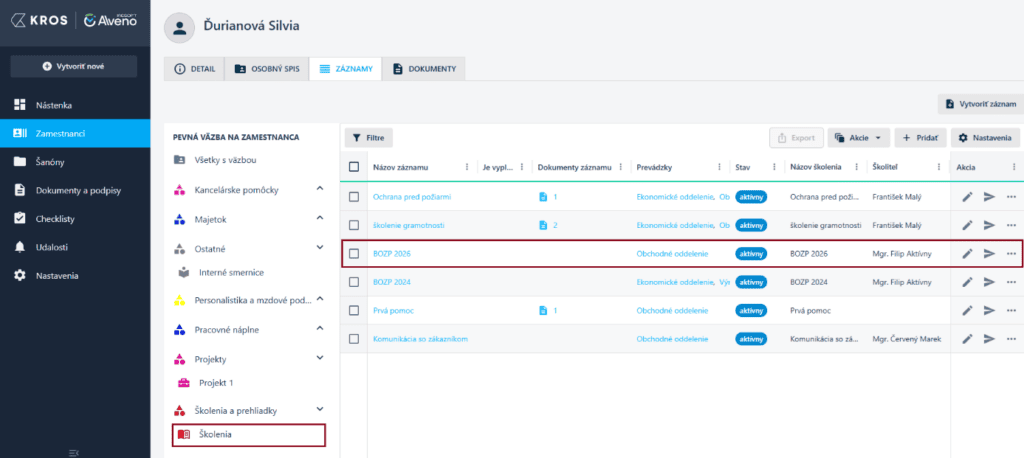Screen dimensions: 1024x458
Task: Open three-dots menu for Ochrana pred požiarmi row
Action: click(1011, 197)
